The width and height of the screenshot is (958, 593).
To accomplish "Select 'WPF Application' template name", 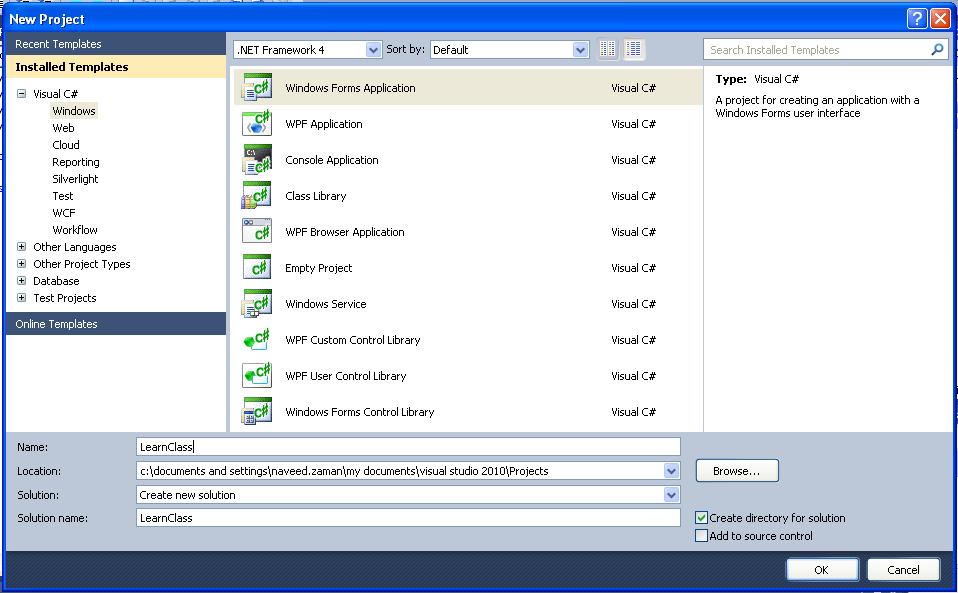I will click(324, 124).
